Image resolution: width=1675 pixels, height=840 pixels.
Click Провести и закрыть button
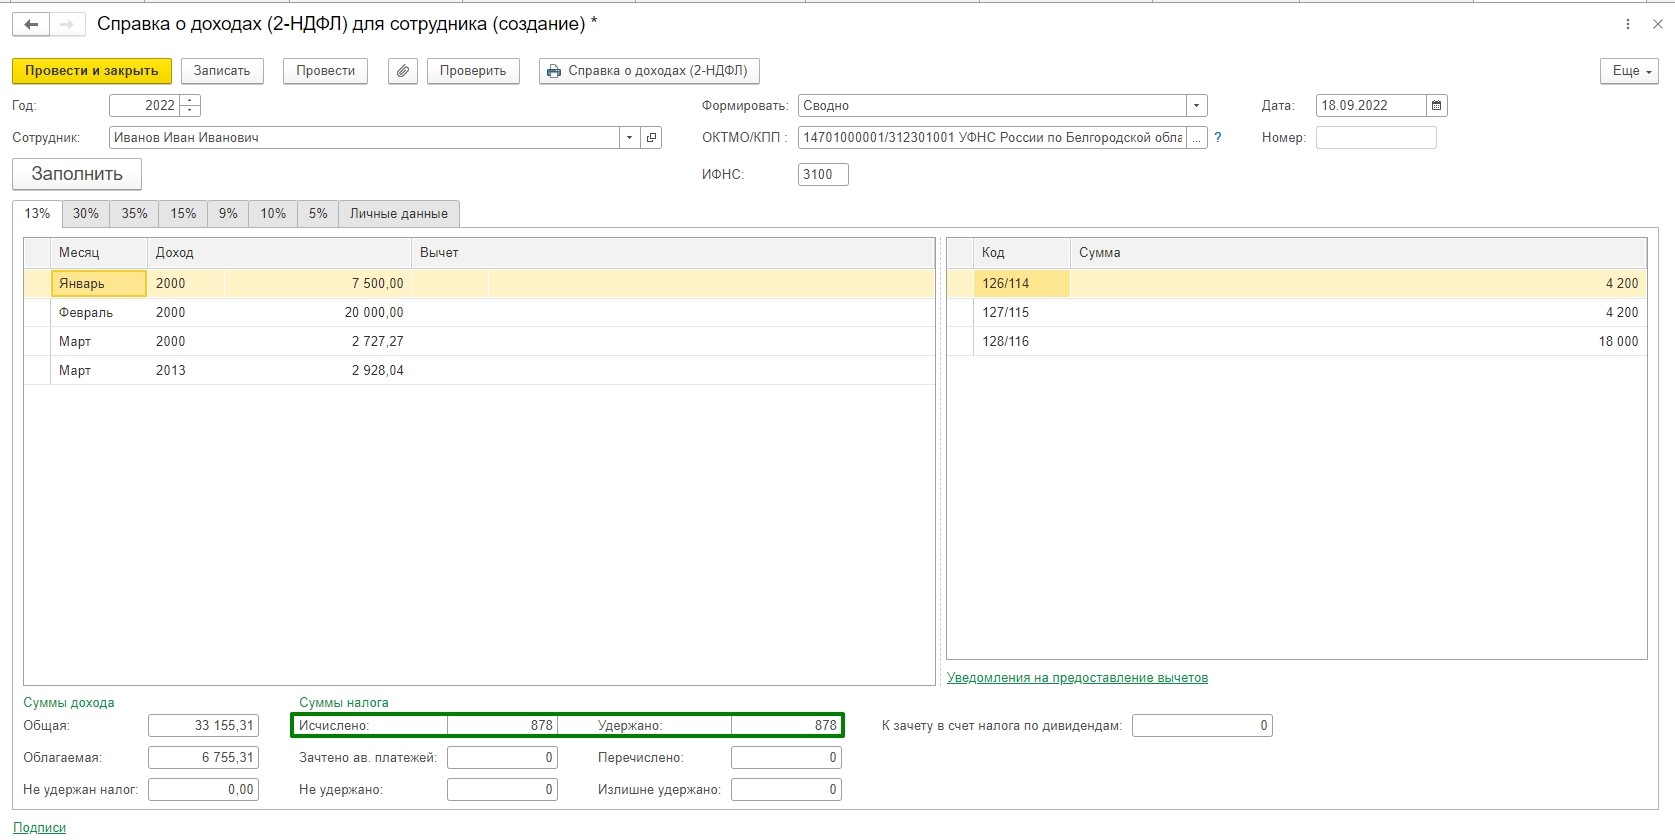pyautogui.click(x=92, y=71)
